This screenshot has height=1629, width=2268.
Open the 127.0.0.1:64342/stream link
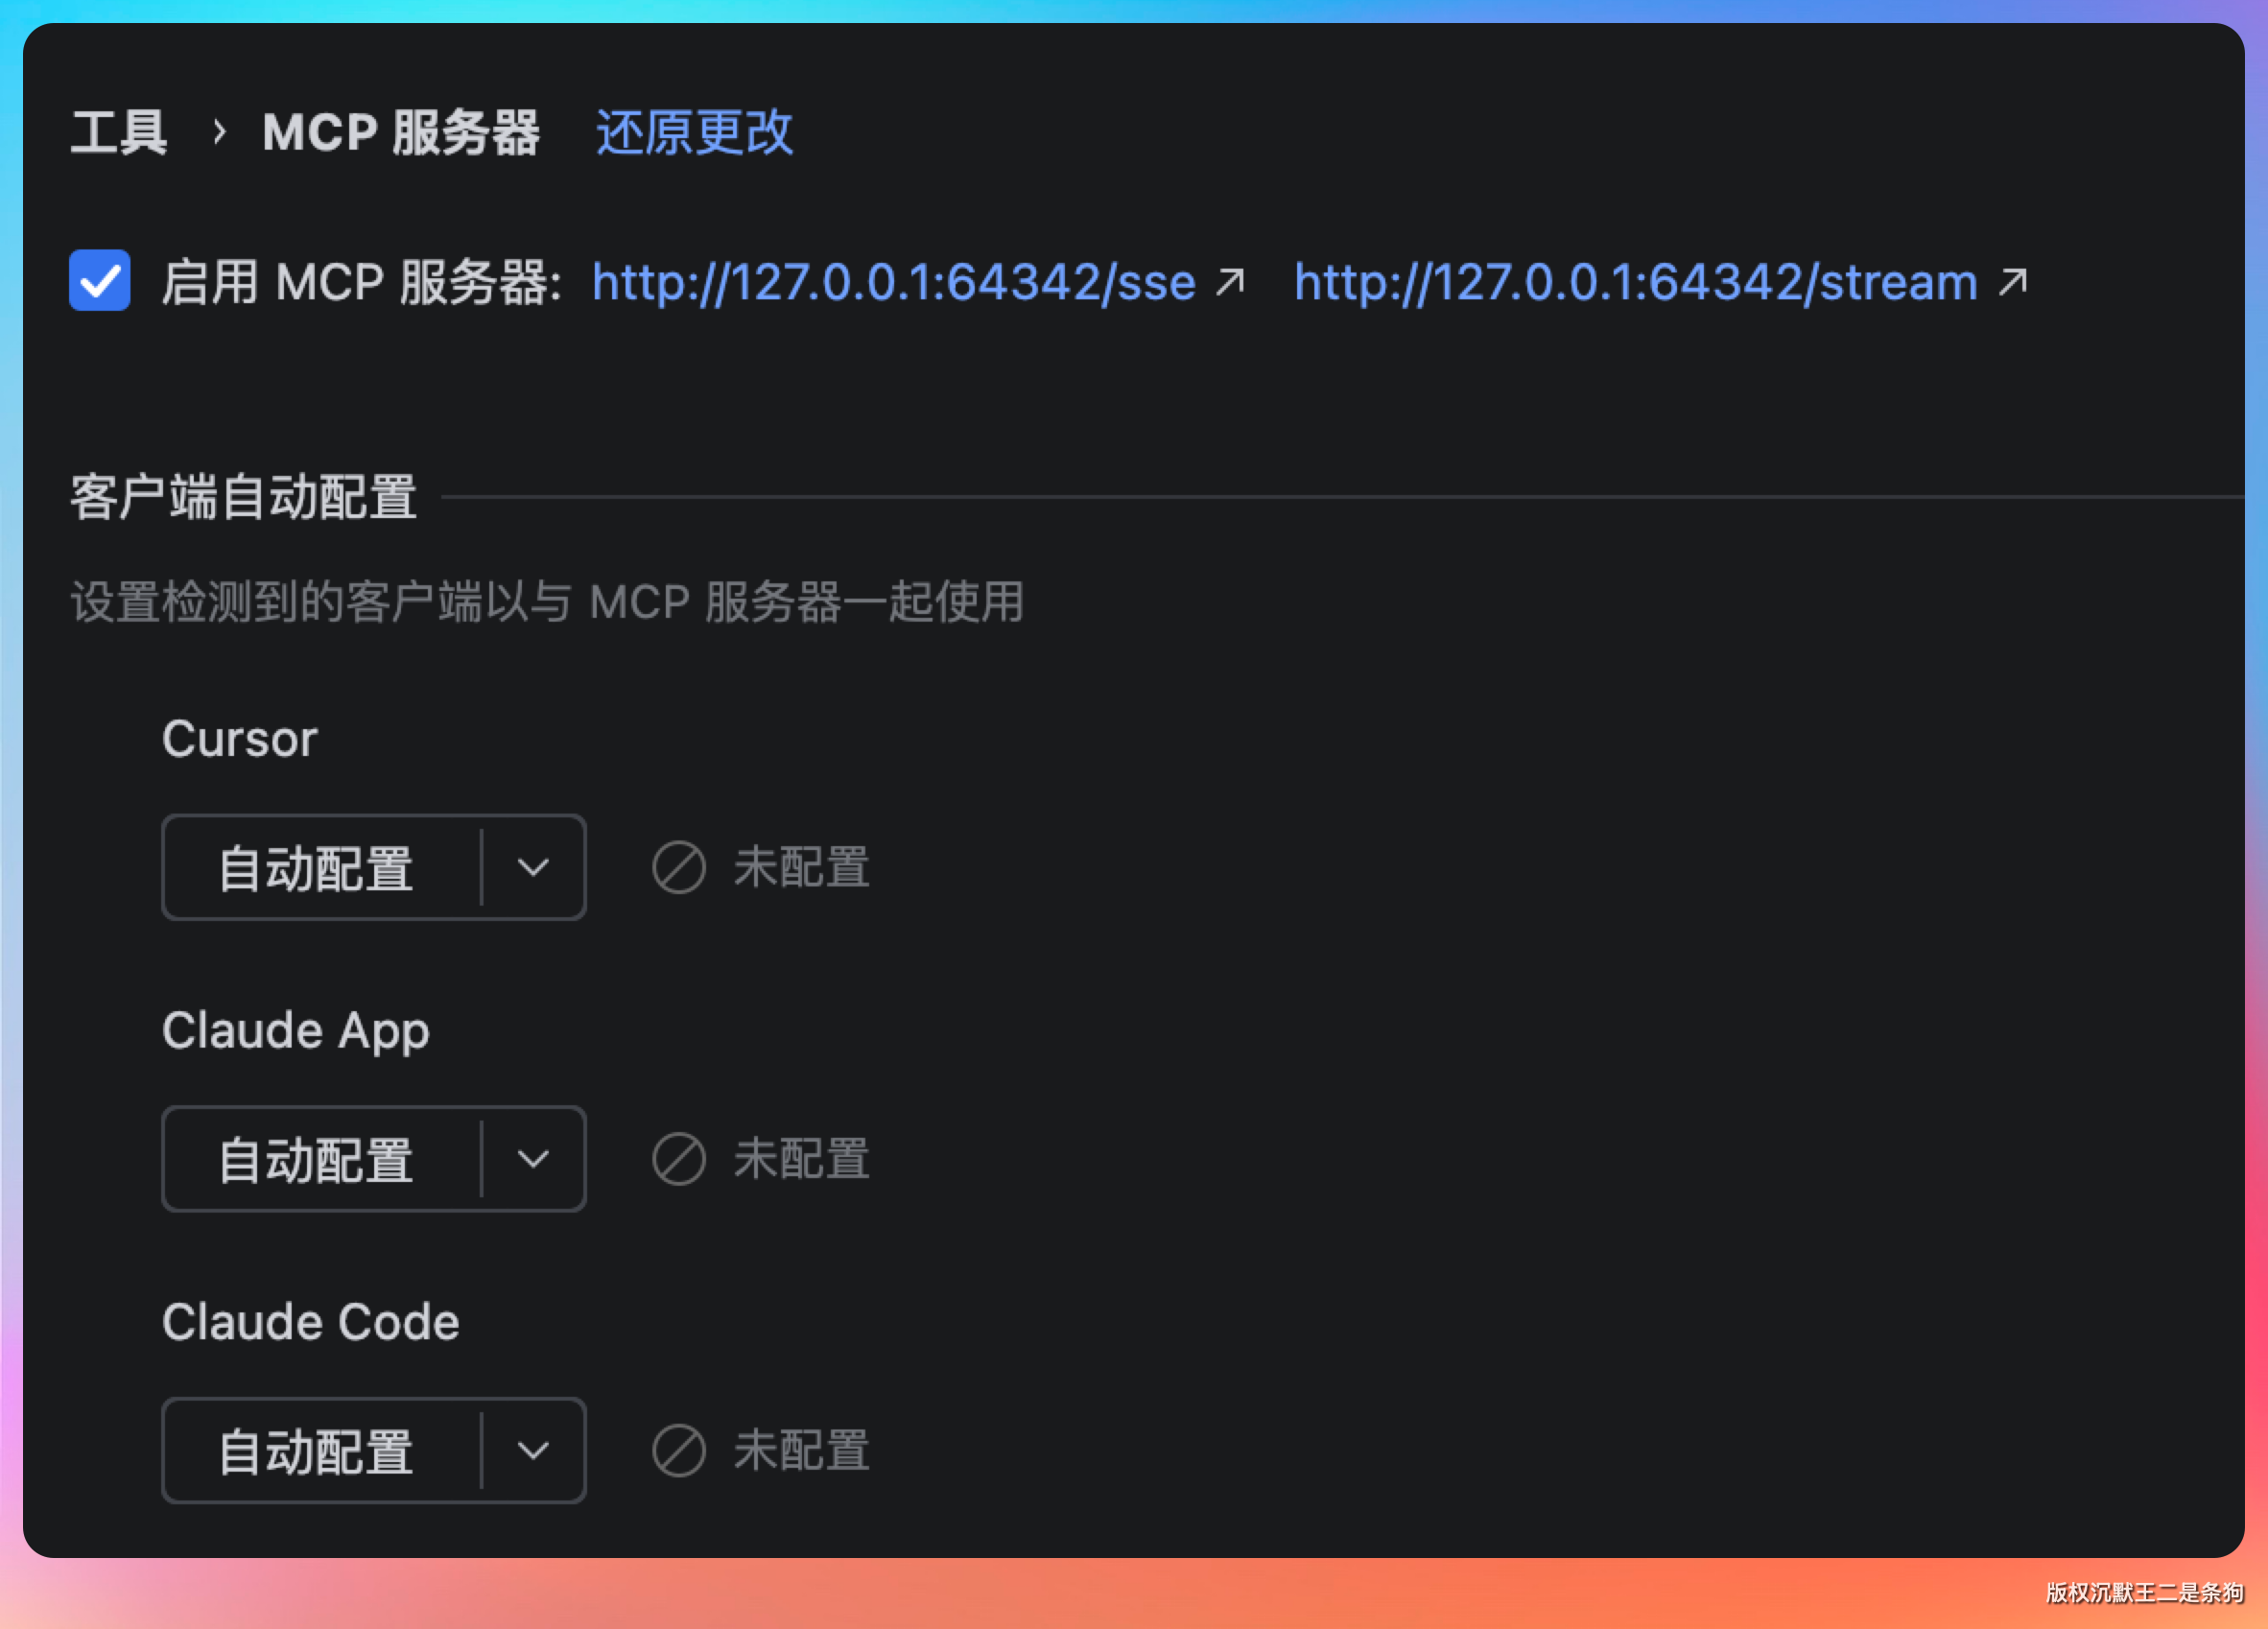(x=1635, y=282)
